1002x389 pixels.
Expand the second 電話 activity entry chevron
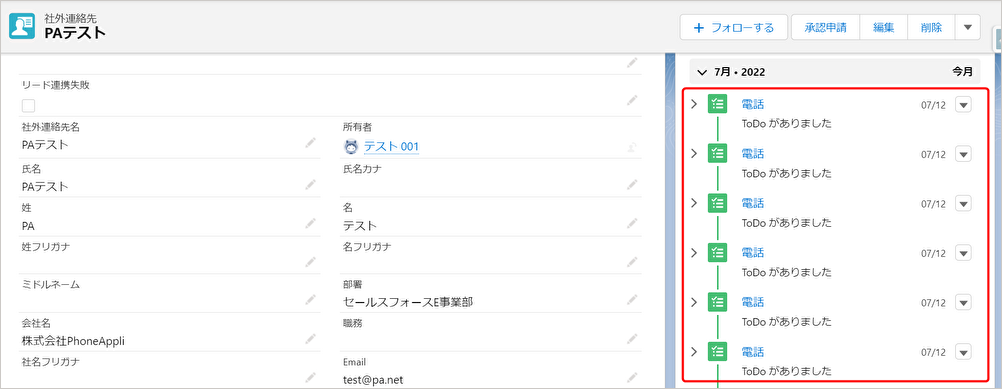tap(694, 153)
